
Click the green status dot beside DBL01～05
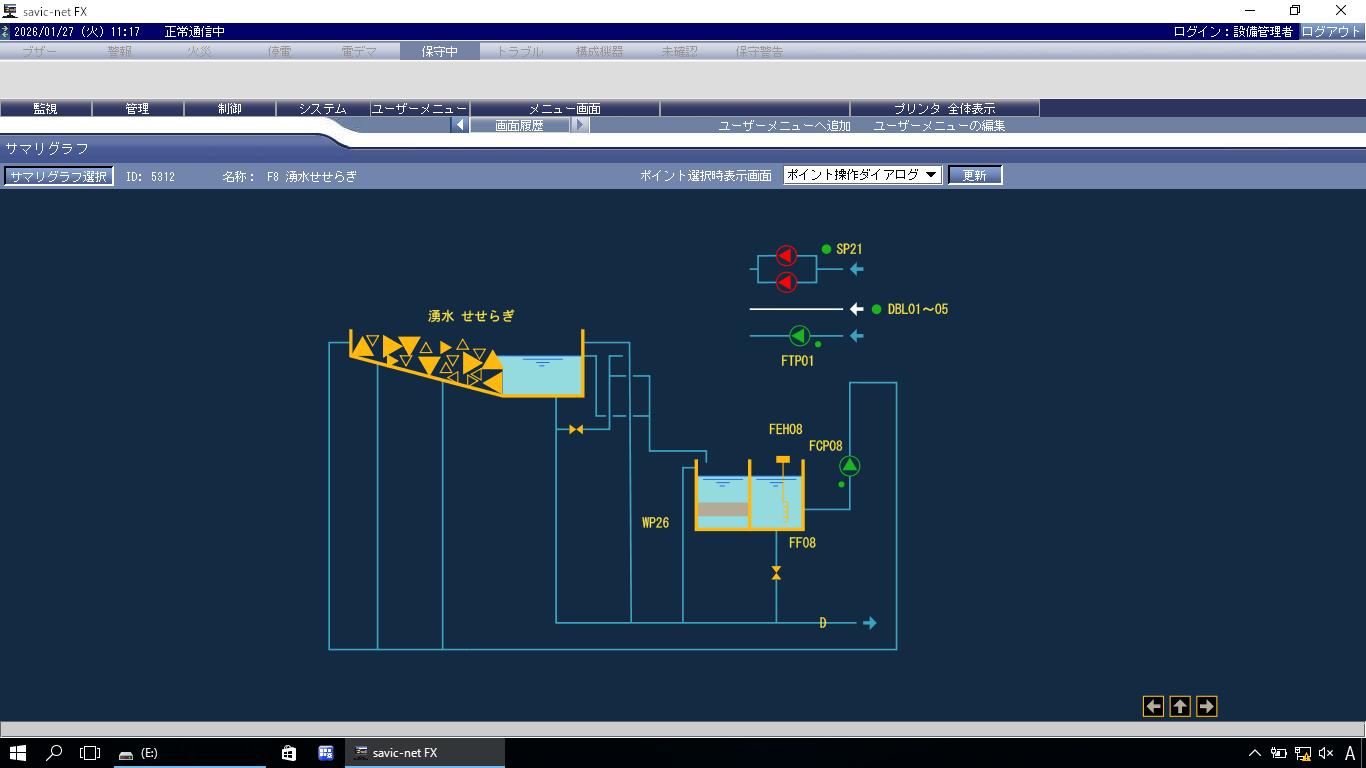[876, 310]
